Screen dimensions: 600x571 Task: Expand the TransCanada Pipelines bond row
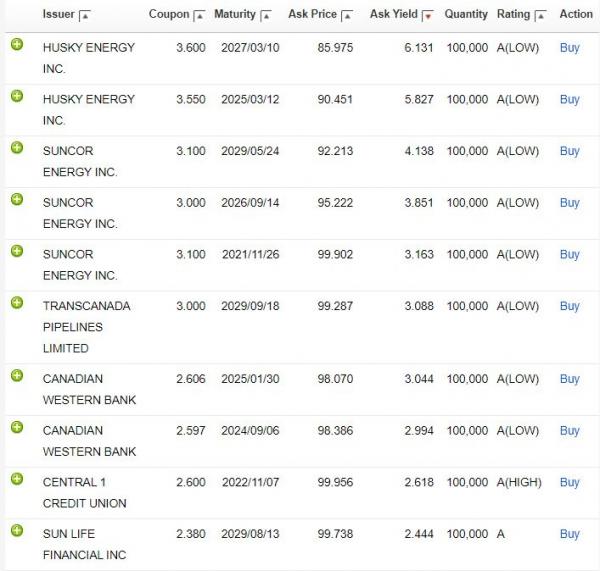[x=17, y=303]
